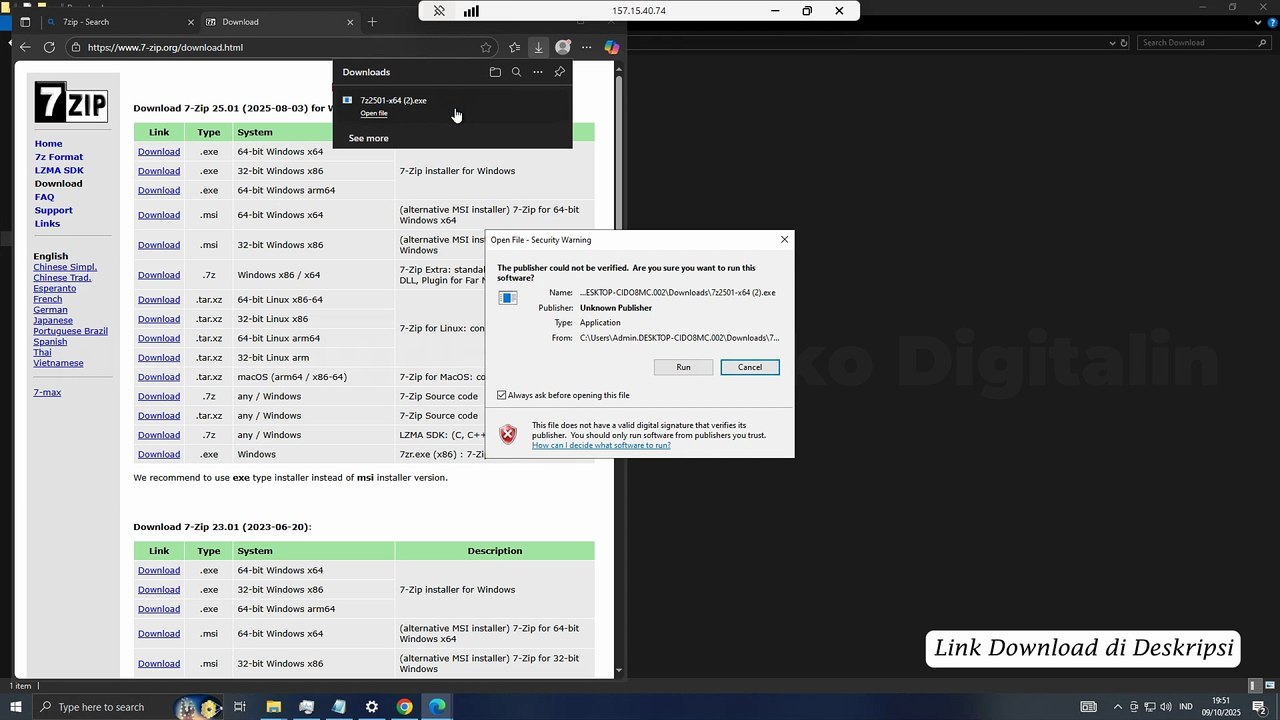Click the browser back arrow

[x=25, y=47]
